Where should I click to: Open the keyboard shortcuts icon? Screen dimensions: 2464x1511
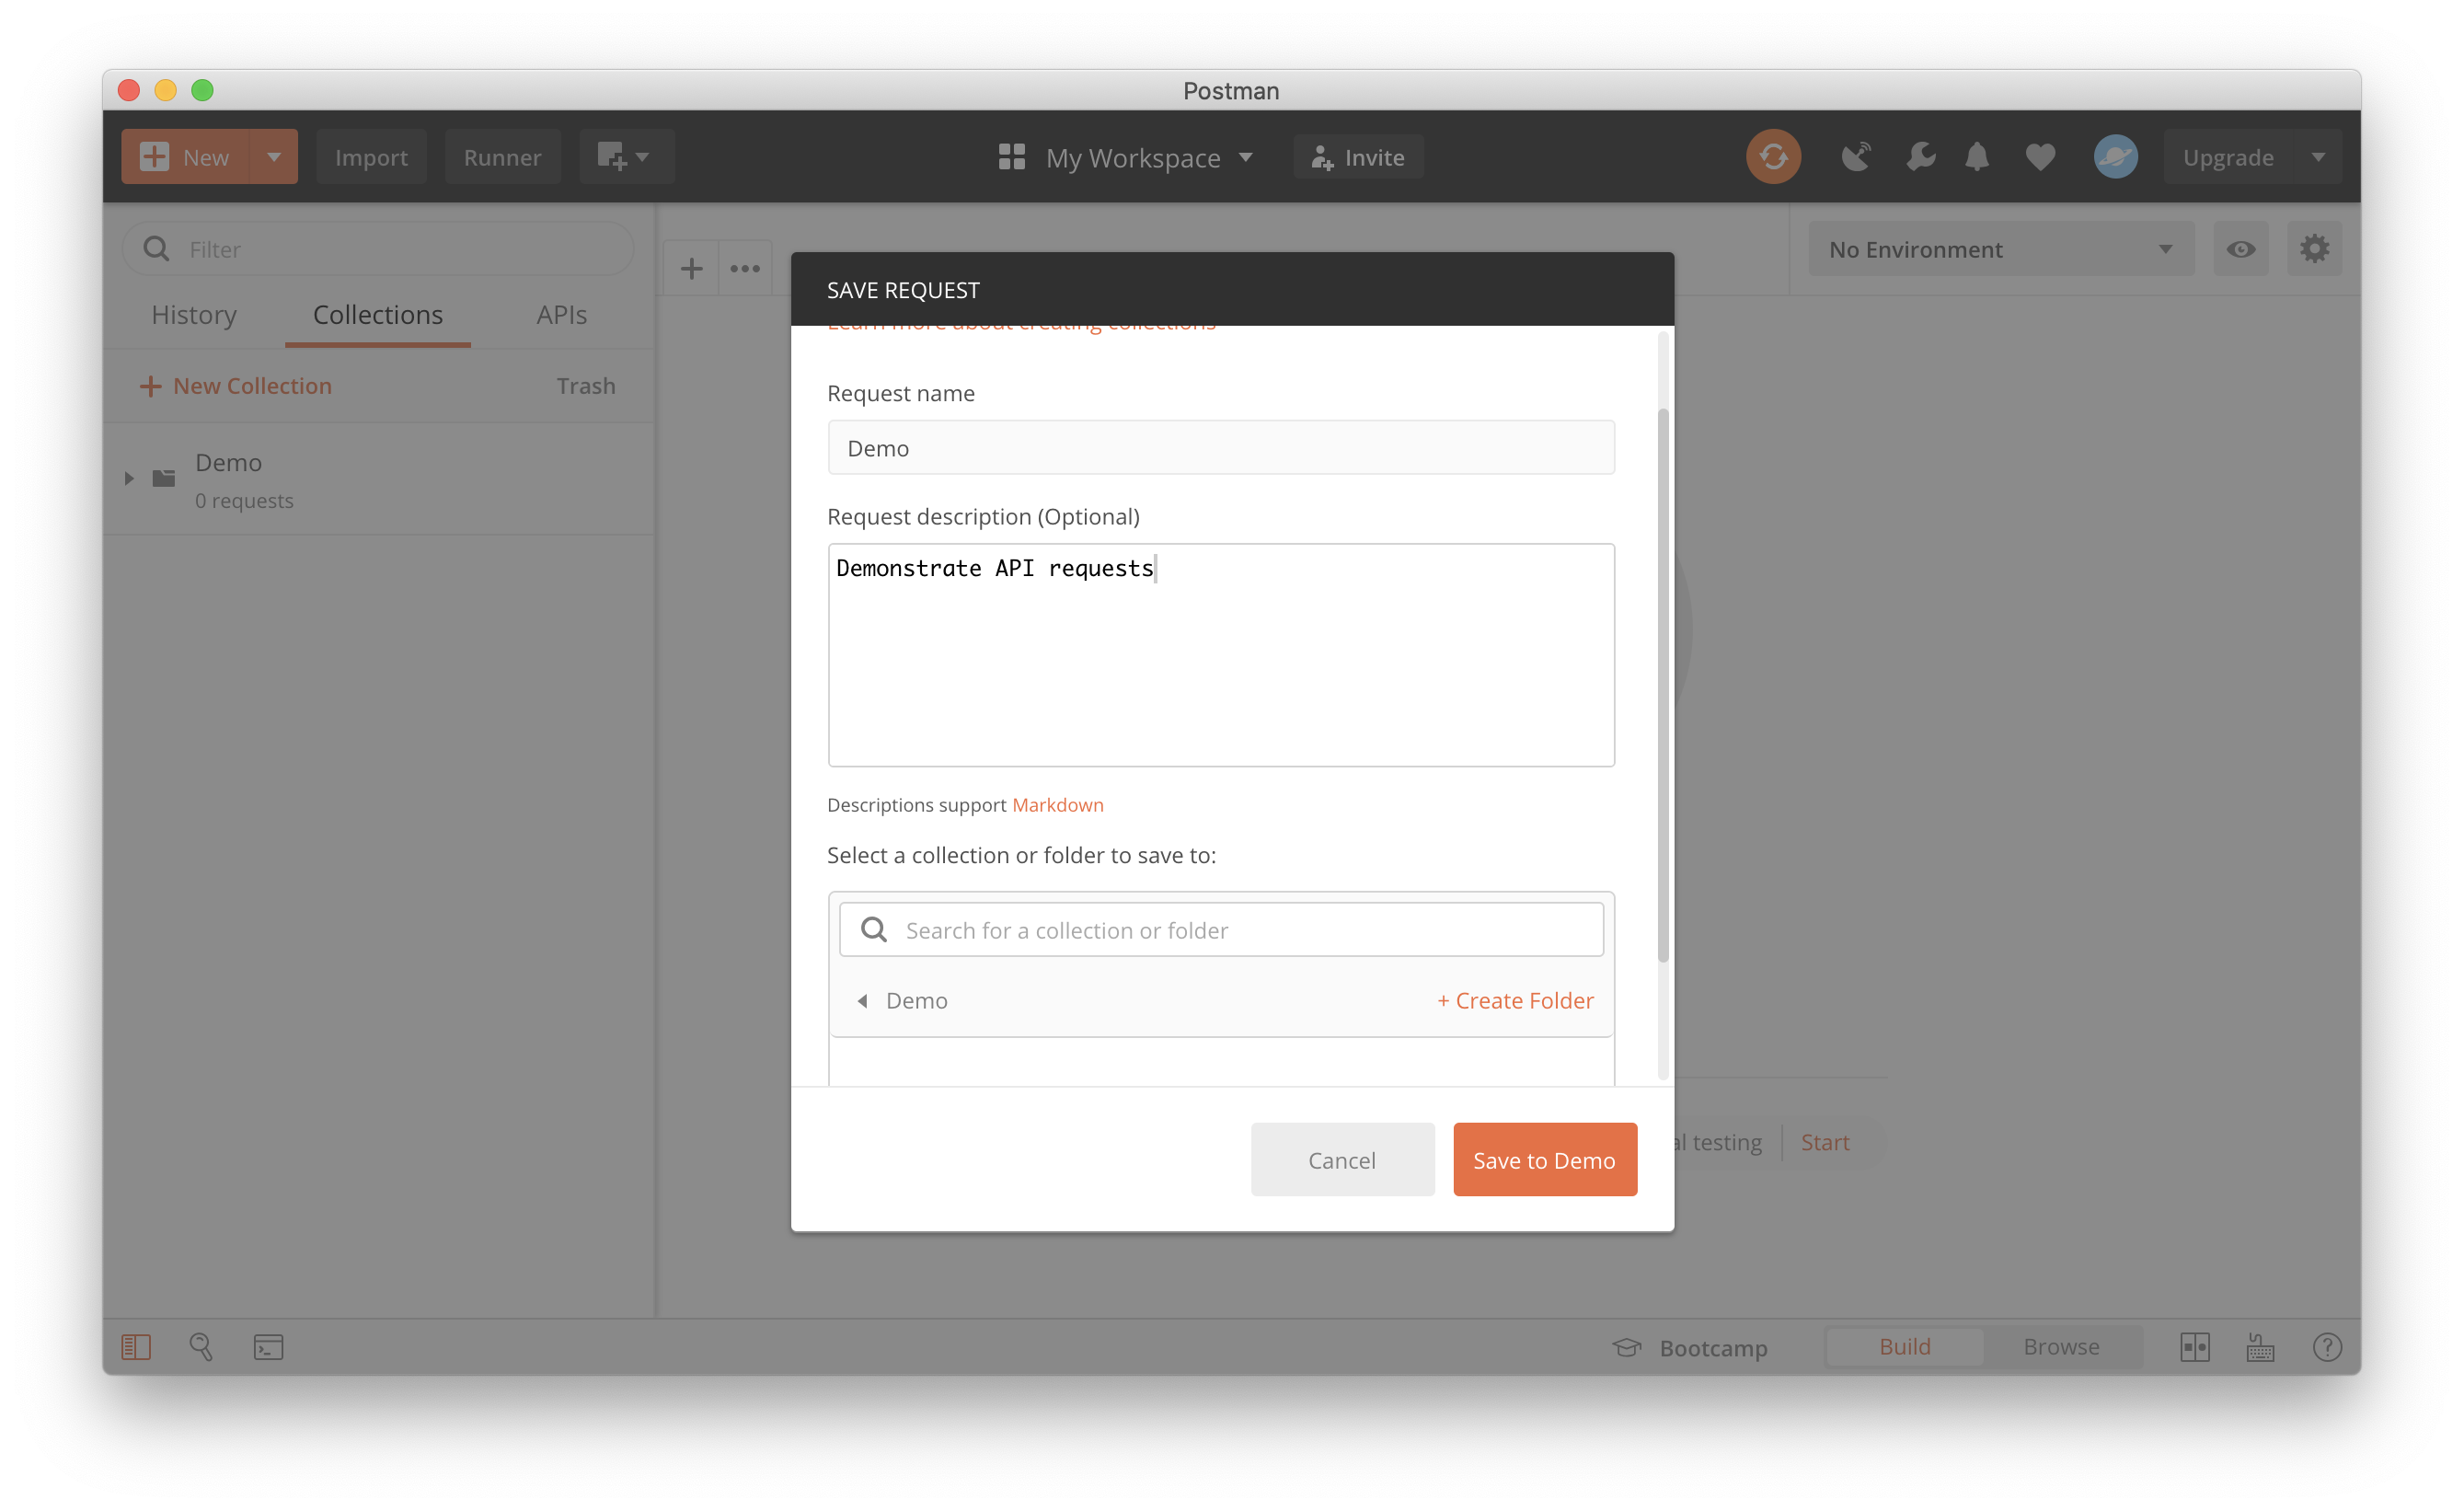tap(2260, 1347)
